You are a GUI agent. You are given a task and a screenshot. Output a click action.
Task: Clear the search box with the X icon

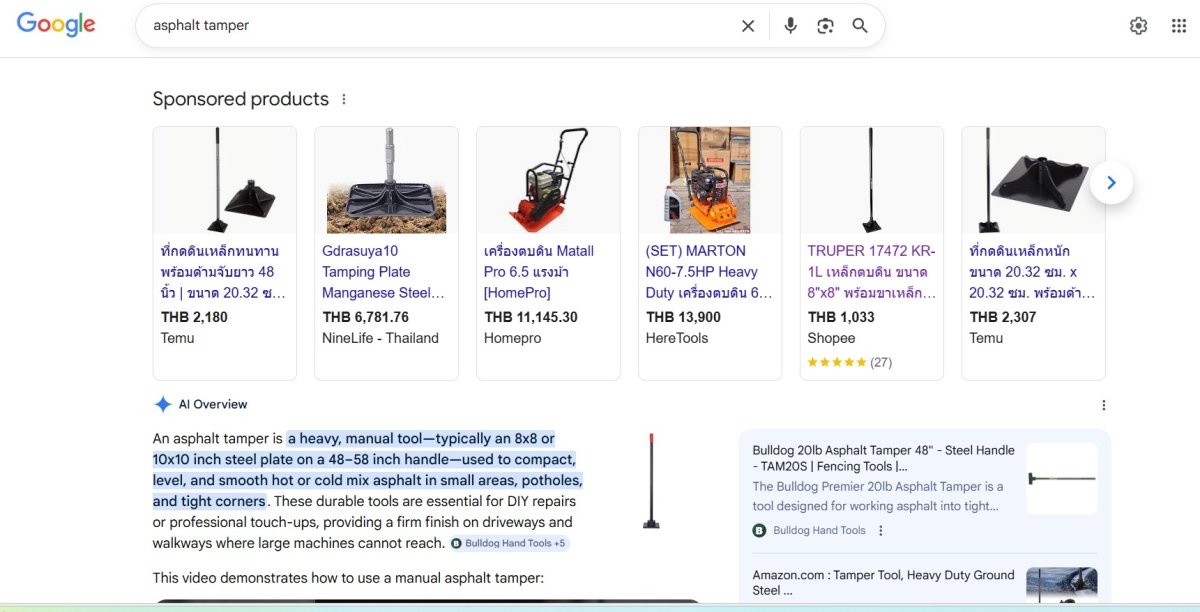748,26
